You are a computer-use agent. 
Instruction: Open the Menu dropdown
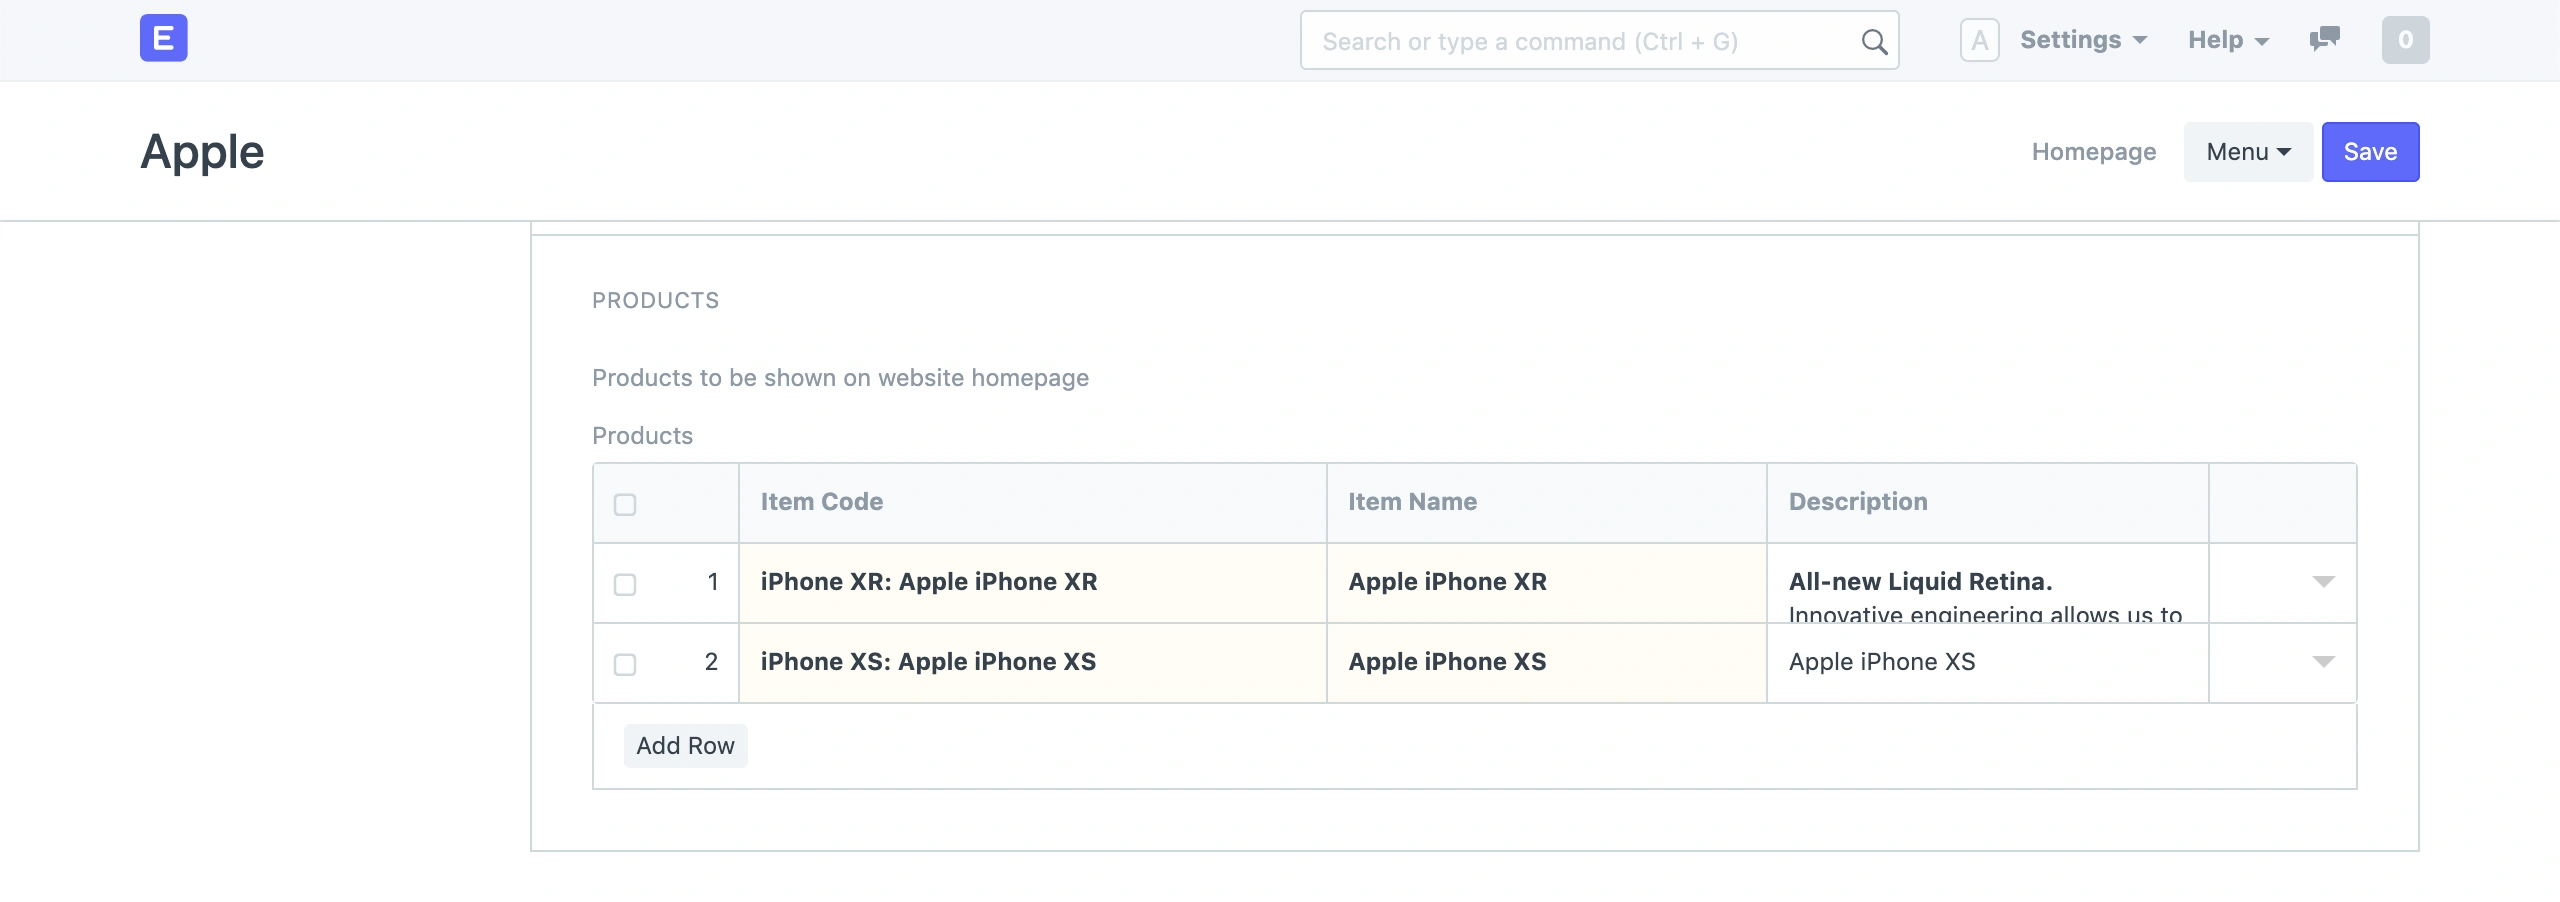point(2246,151)
